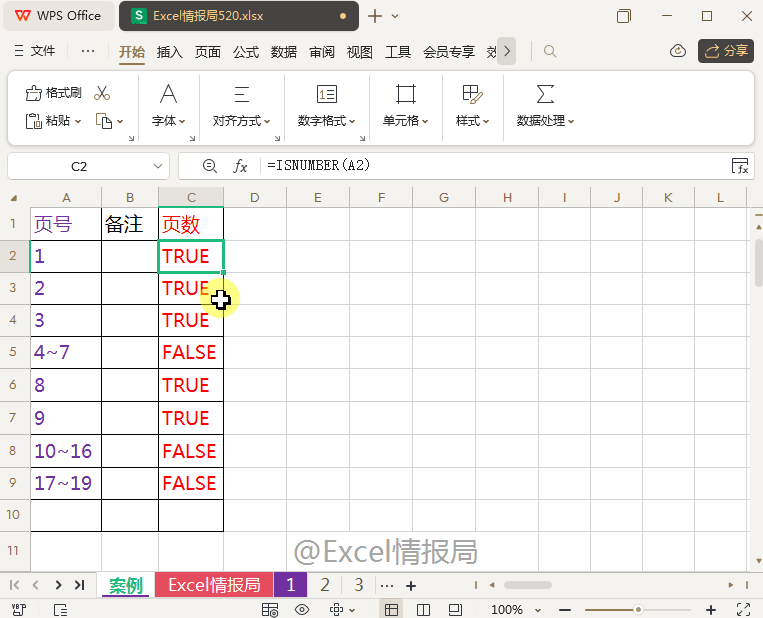Image resolution: width=763 pixels, height=618 pixels.
Task: Toggle the eye reading mode icon
Action: tap(302, 609)
